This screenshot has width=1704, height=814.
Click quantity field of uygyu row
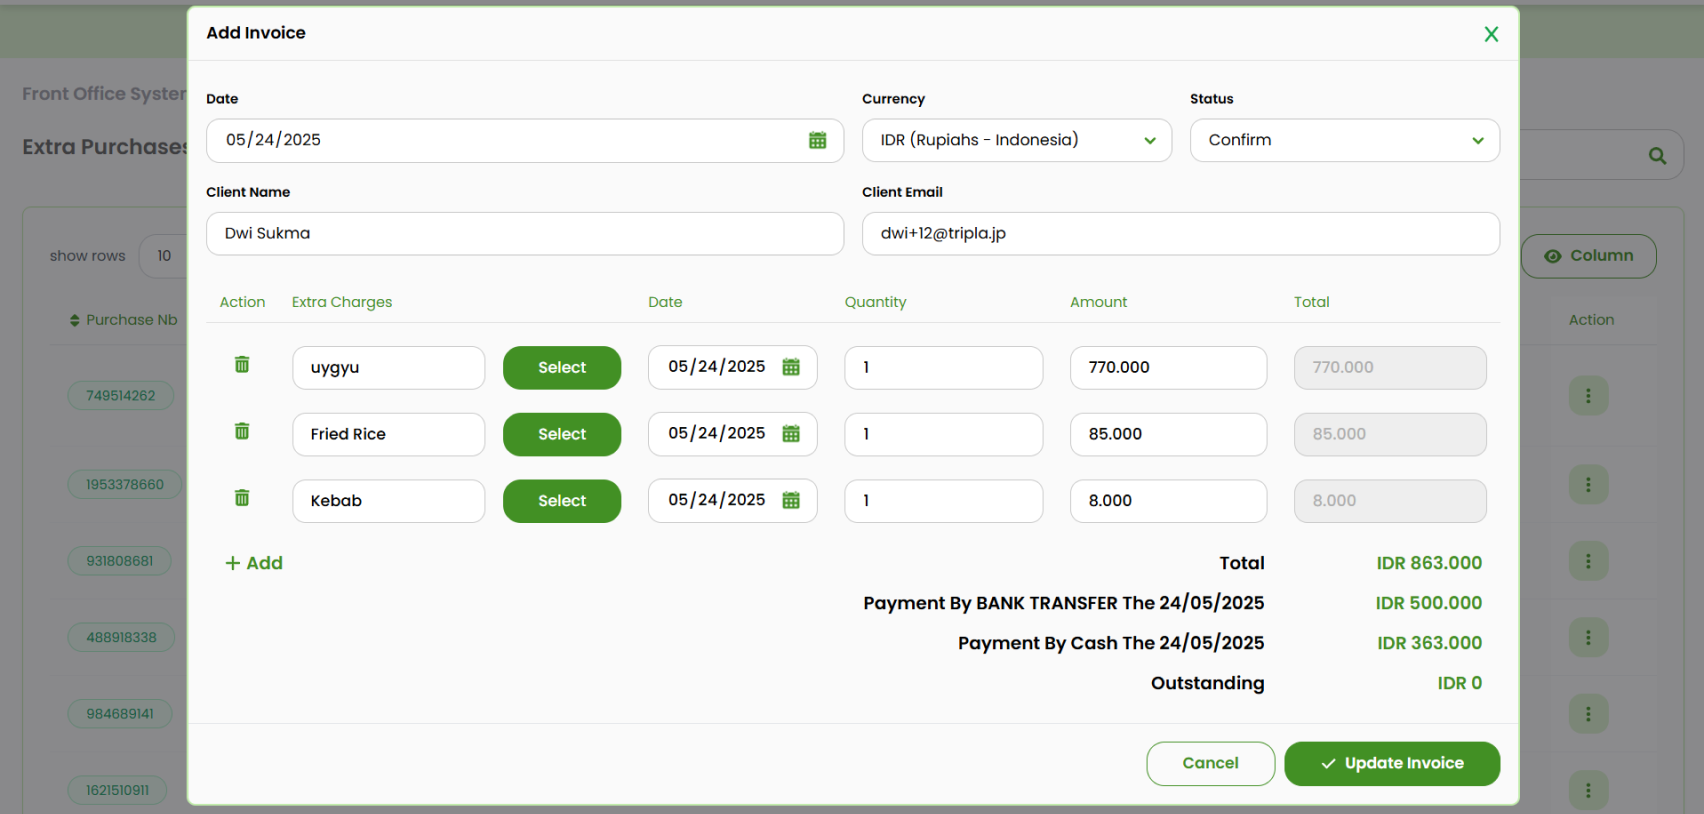[943, 367]
